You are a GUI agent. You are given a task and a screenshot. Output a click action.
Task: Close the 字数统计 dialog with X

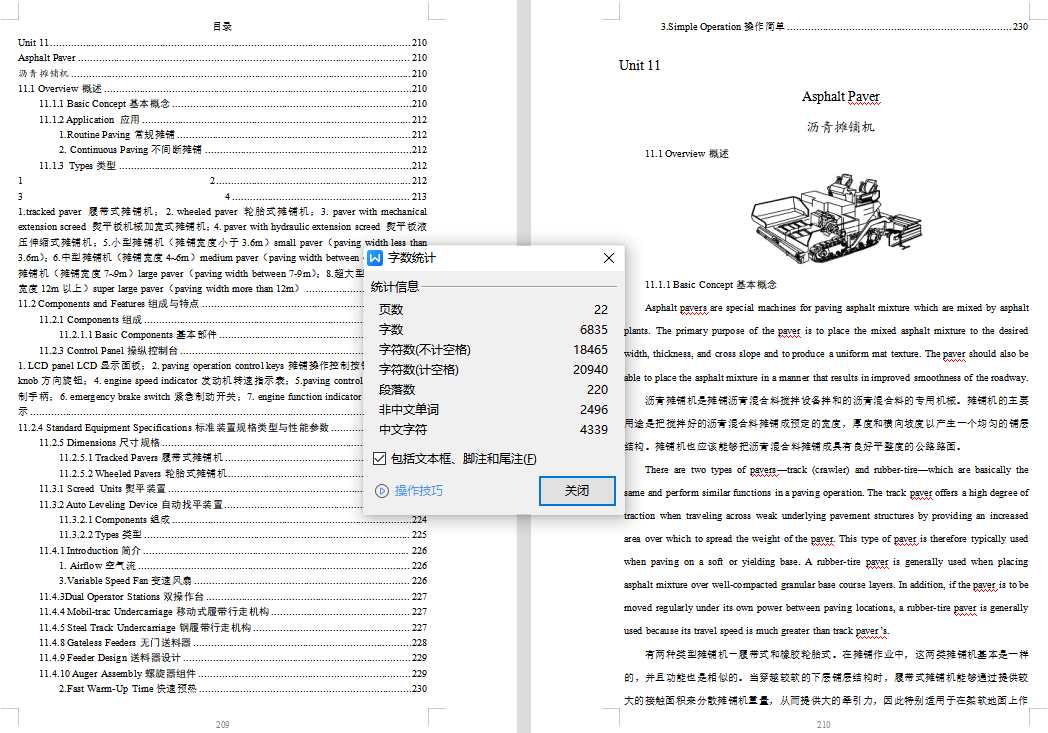click(x=608, y=259)
